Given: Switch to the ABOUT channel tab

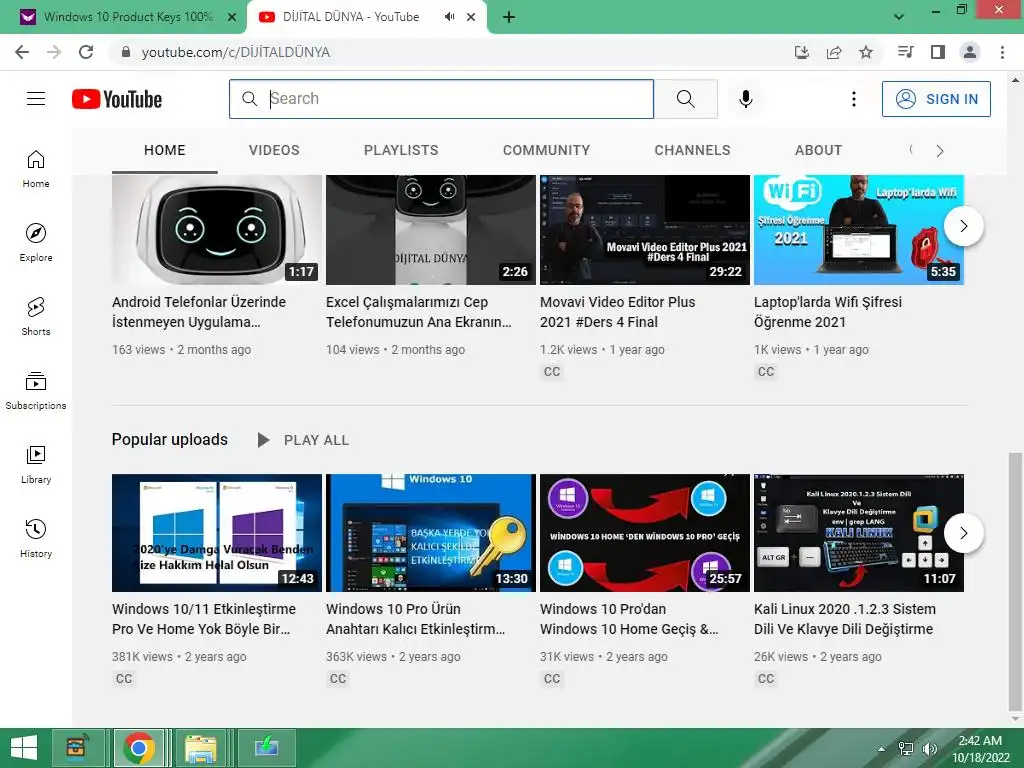Looking at the screenshot, I should (818, 150).
